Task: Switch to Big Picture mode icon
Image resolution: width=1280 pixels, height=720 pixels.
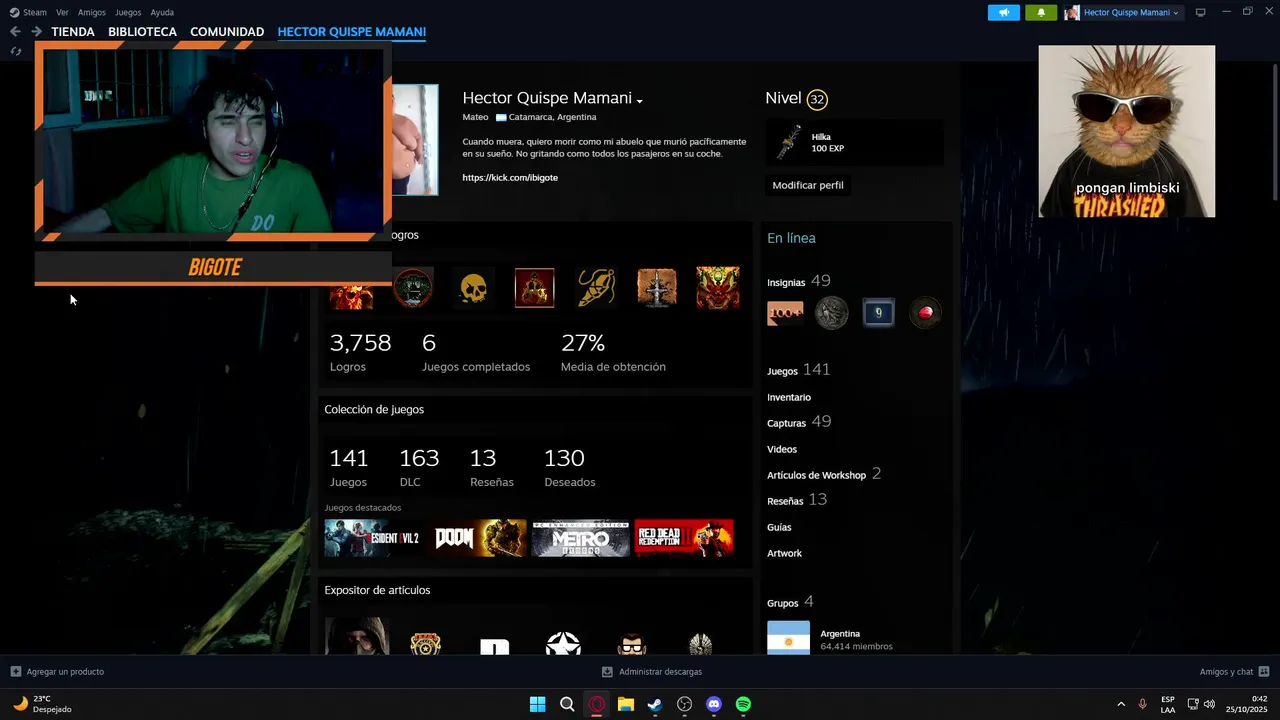Action: click(x=1200, y=12)
